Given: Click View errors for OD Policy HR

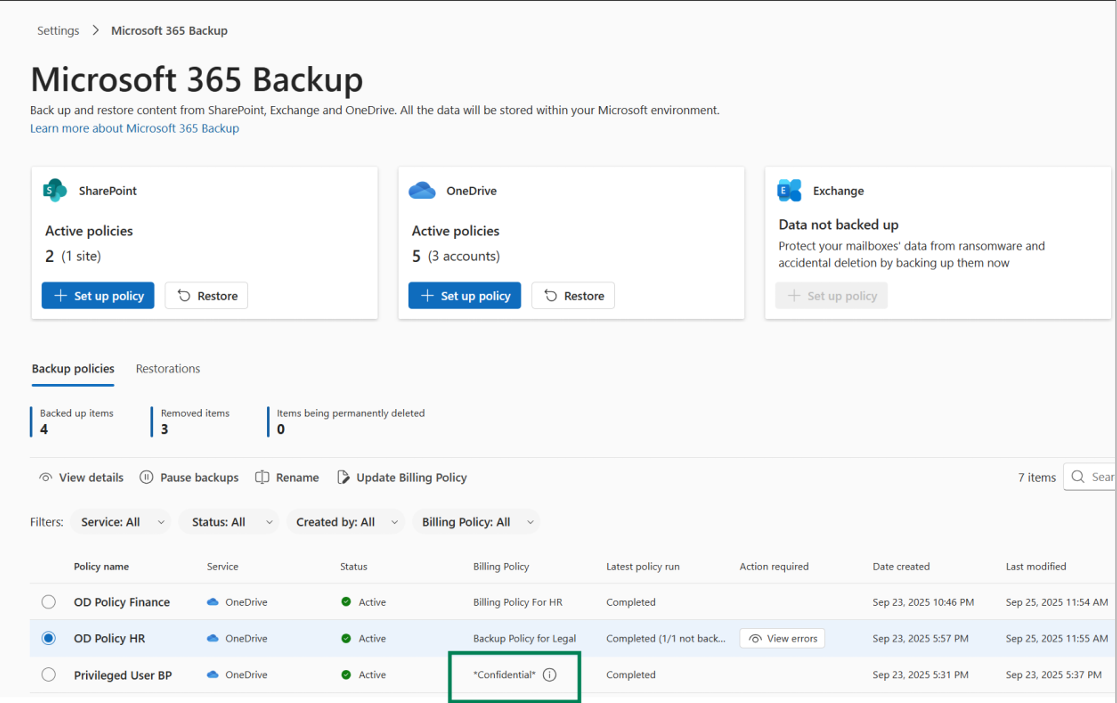Looking at the screenshot, I should click(782, 638).
